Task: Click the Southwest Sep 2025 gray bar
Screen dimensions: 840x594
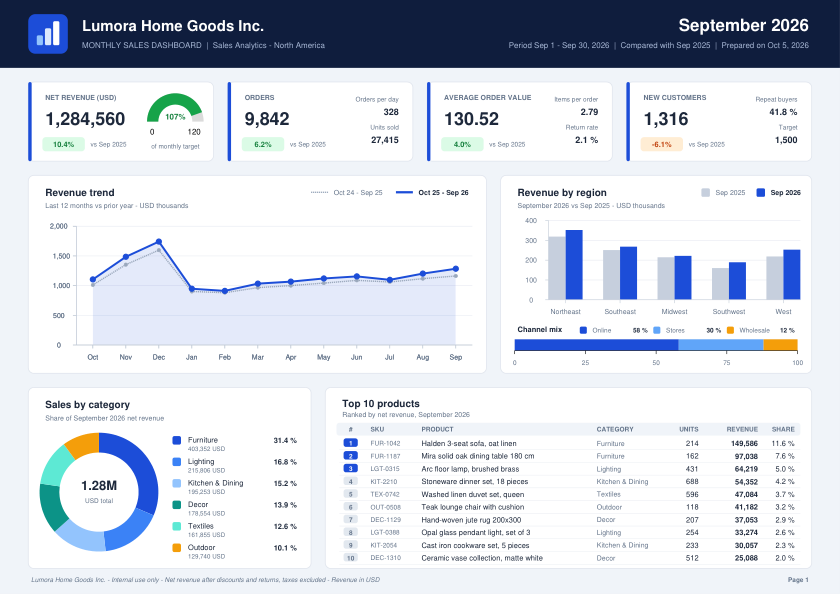Action: 721,283
